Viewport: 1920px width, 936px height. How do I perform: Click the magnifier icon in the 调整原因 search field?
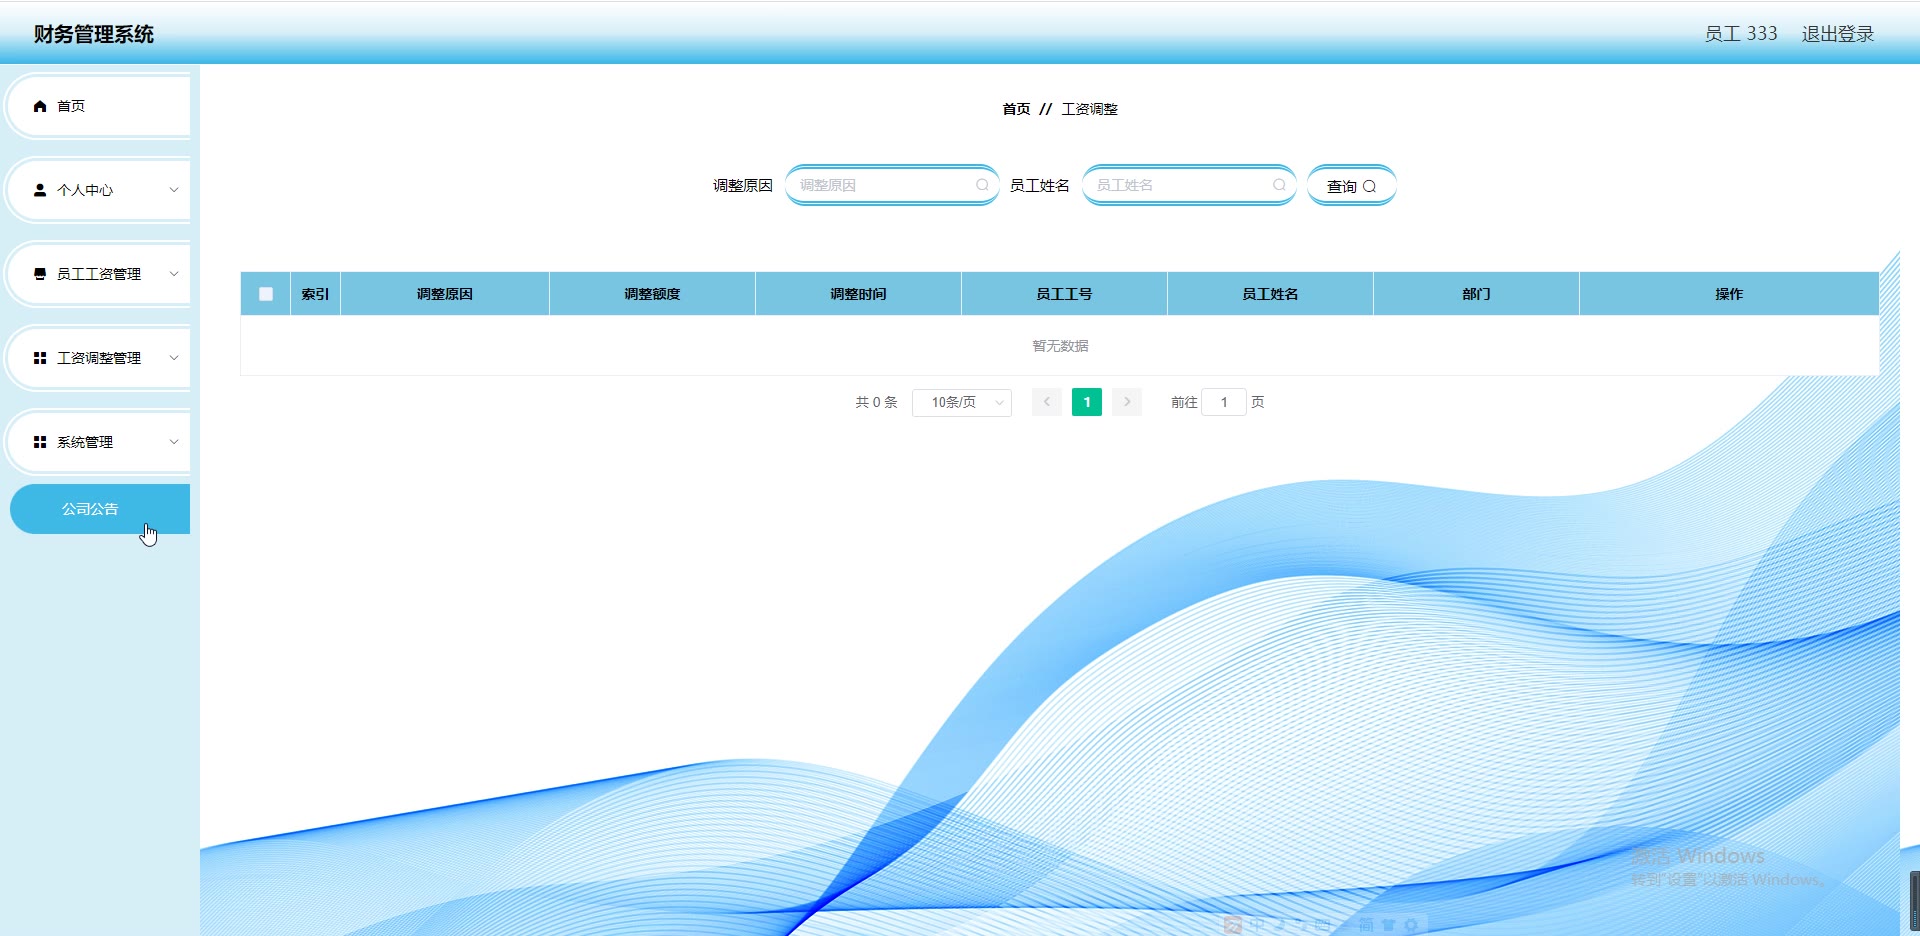[x=982, y=185]
